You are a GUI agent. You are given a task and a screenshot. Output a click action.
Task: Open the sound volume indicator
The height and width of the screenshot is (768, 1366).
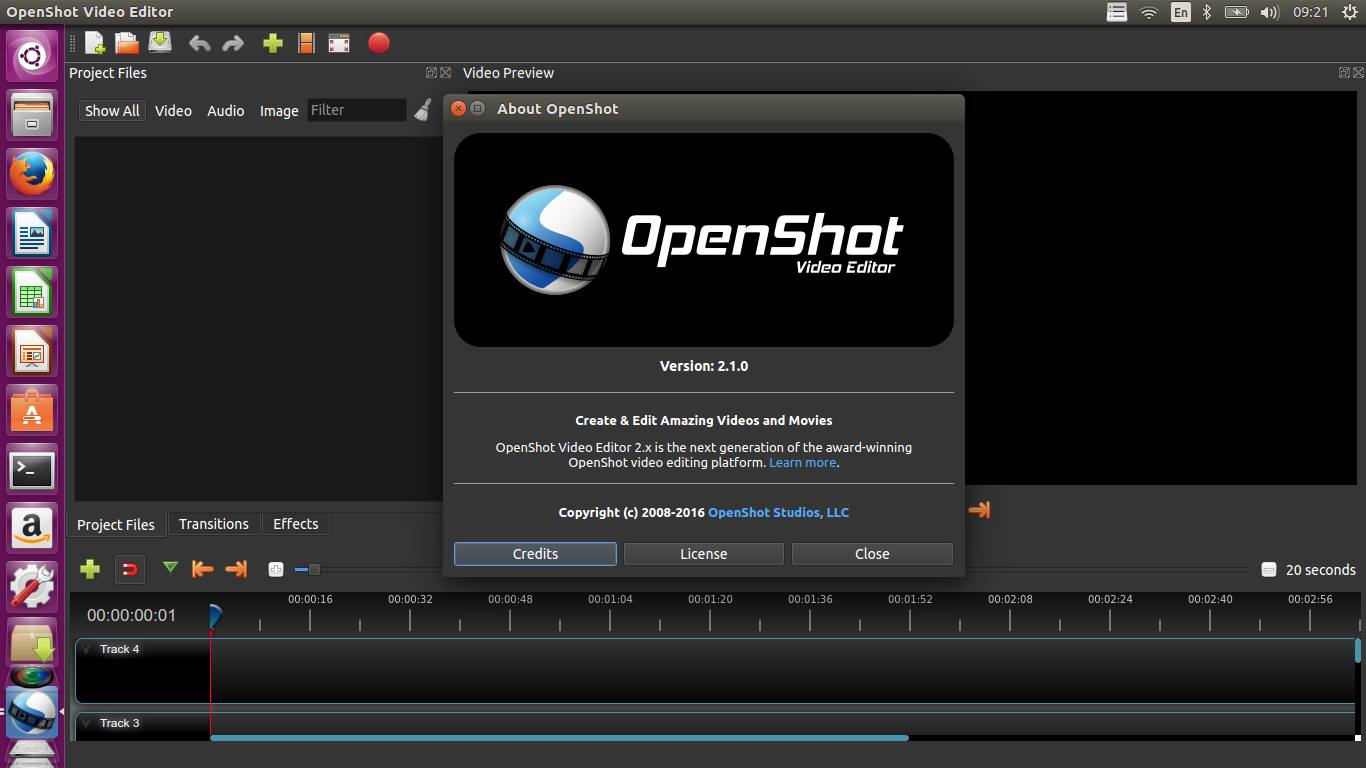(1269, 12)
